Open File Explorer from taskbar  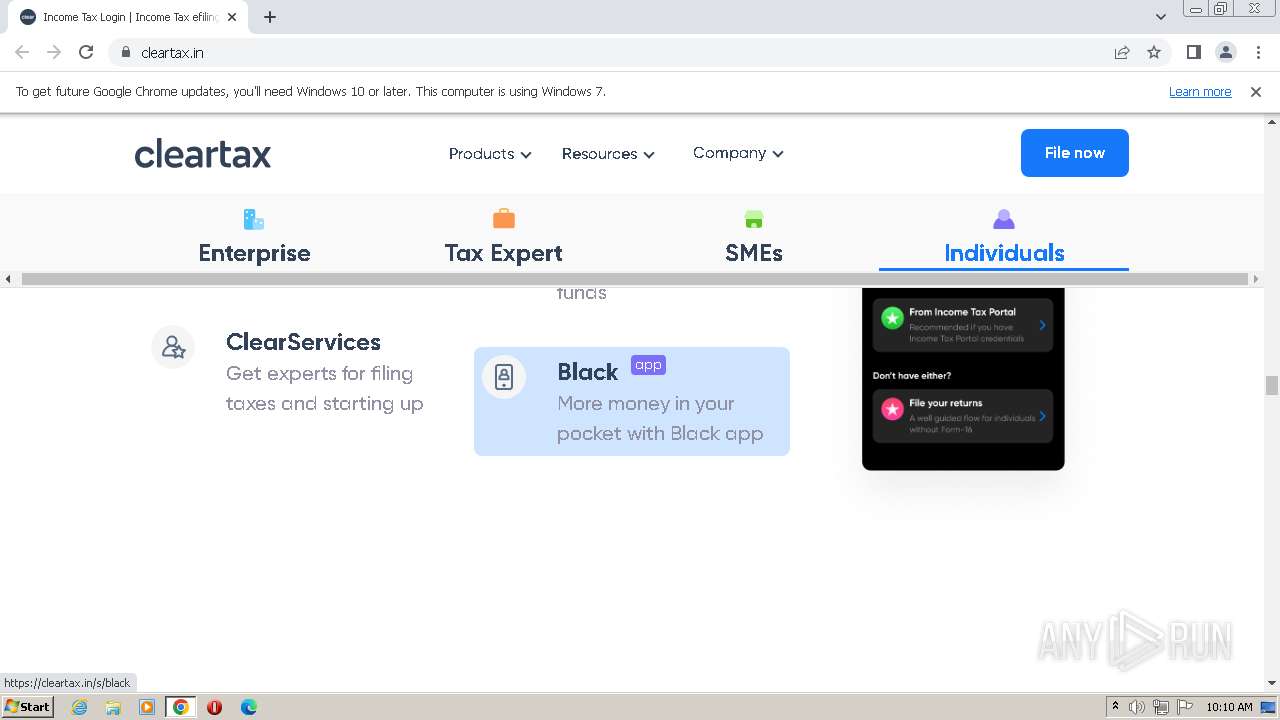coord(113,707)
